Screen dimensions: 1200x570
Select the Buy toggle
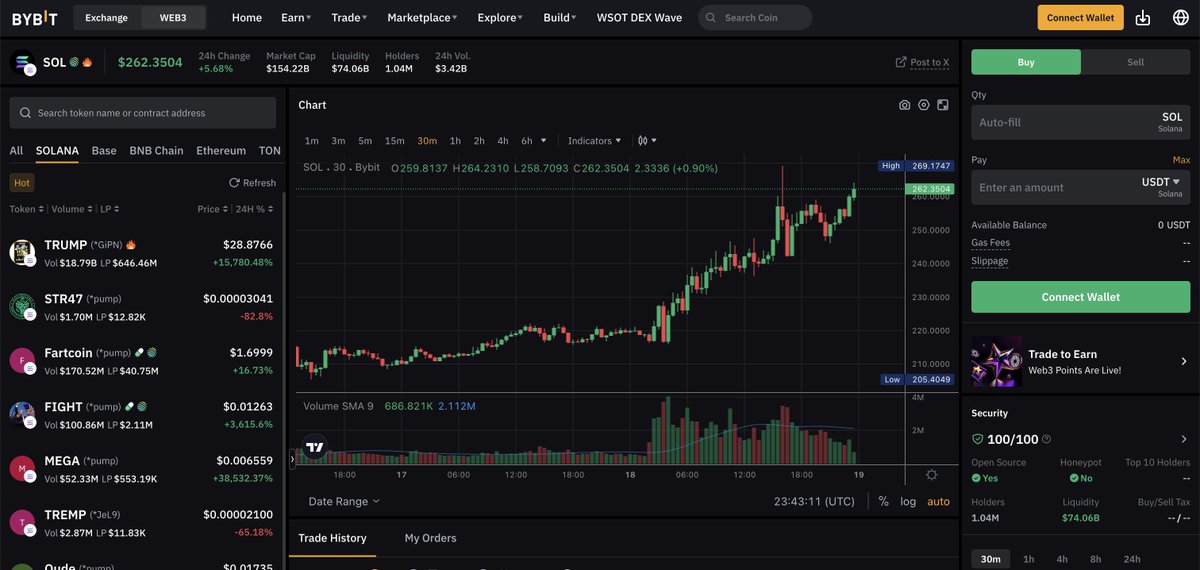[1026, 62]
